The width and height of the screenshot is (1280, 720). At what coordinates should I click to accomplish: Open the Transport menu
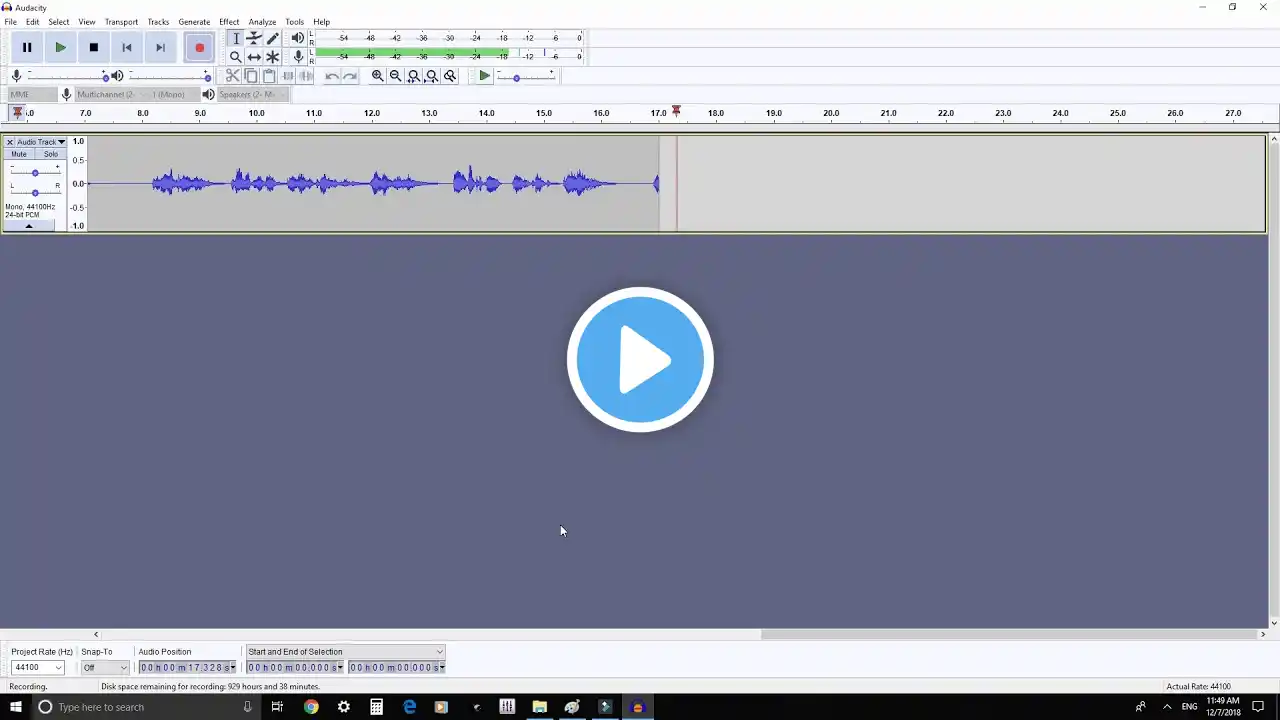click(121, 22)
